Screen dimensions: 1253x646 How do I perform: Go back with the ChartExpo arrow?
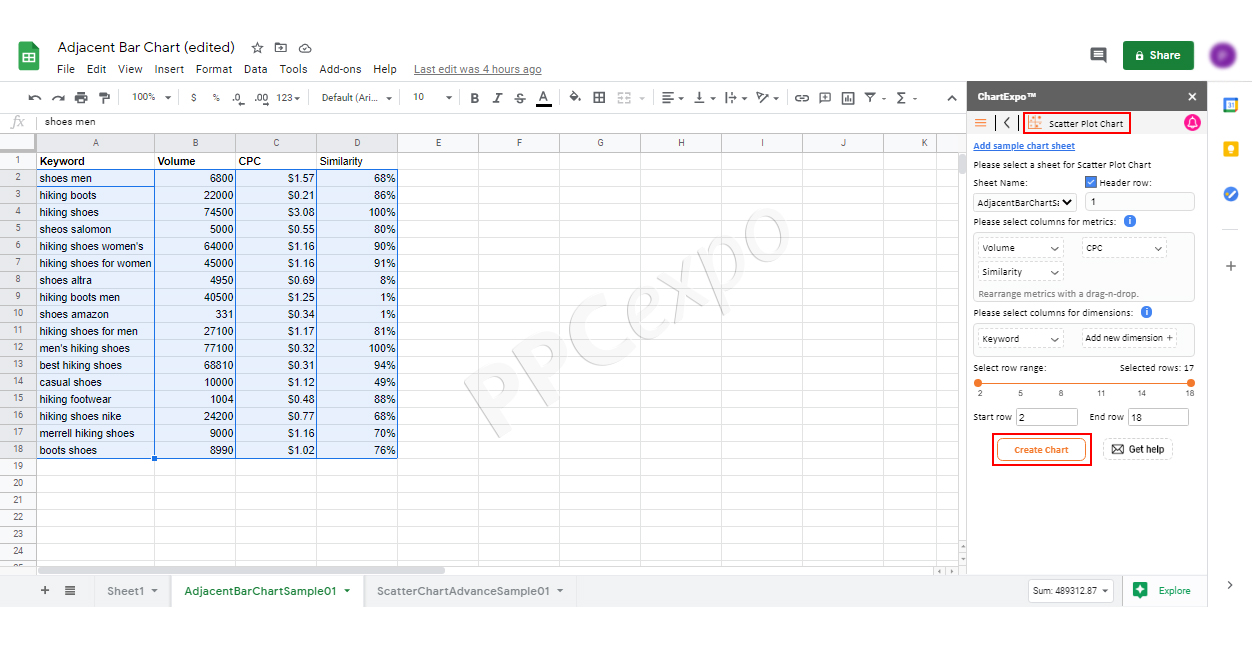pos(1007,123)
